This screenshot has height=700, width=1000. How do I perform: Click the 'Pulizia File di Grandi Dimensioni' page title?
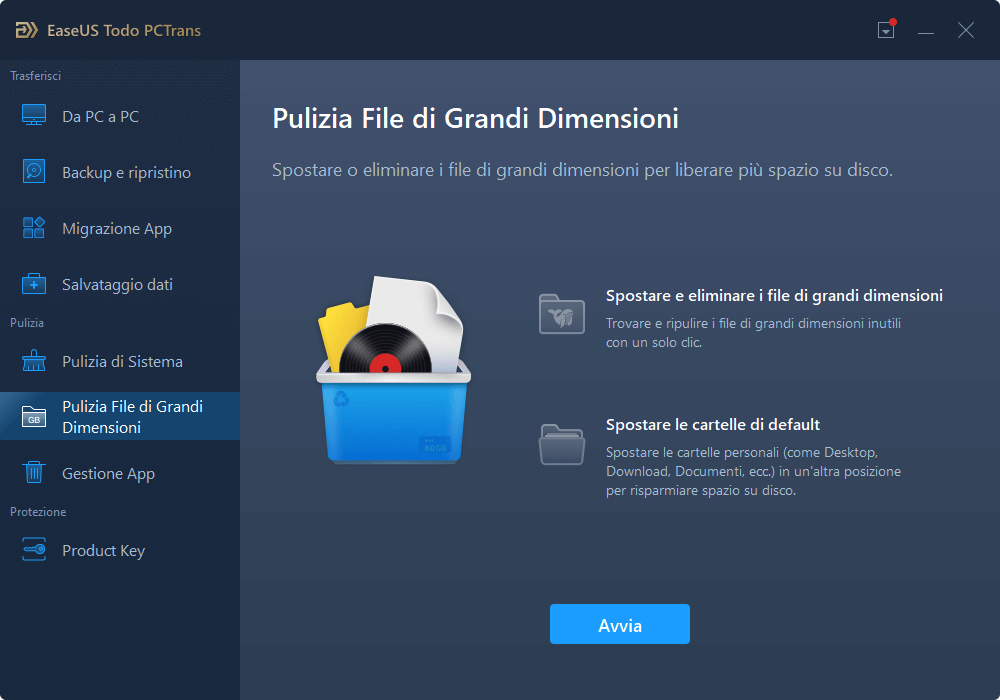coord(476,119)
